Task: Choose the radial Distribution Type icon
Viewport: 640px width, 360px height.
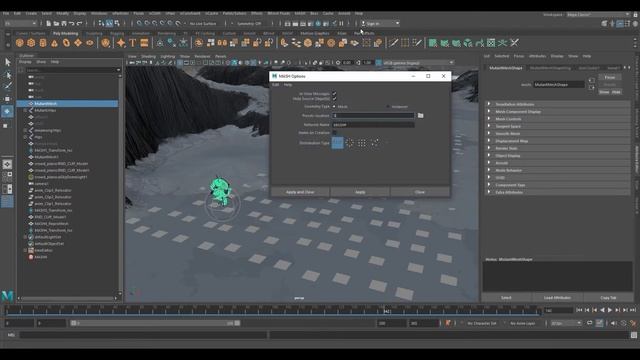Action: point(350,143)
